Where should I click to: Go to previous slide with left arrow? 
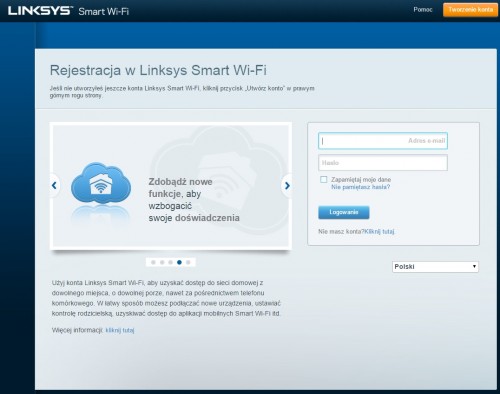pos(54,185)
